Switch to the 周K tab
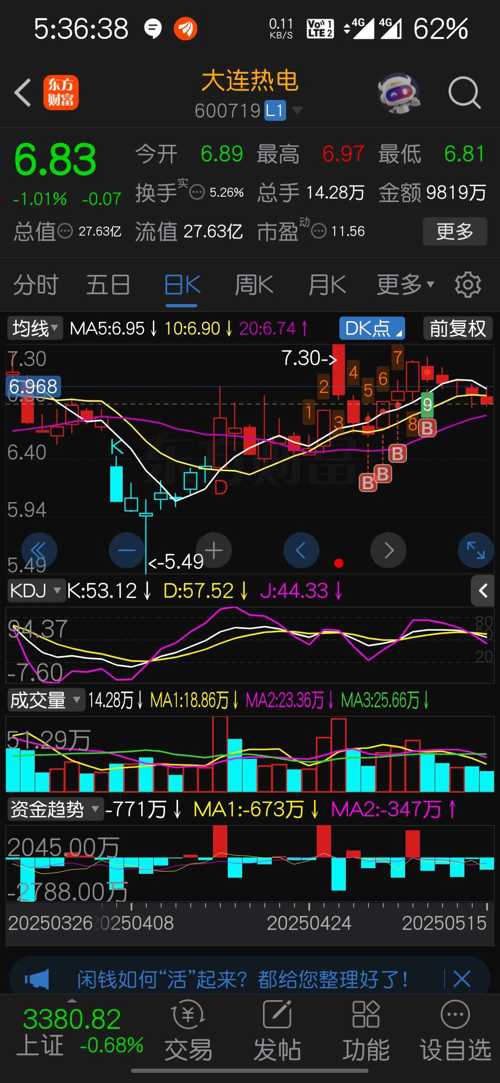Image resolution: width=500 pixels, height=1083 pixels. pos(254,285)
